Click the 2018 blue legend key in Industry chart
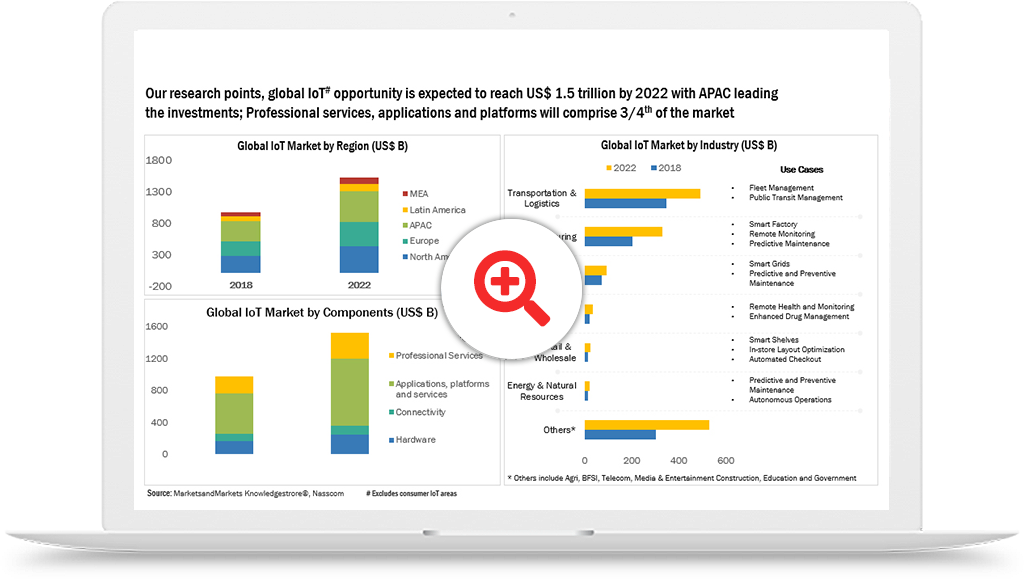The image size is (1024, 579). 655,168
